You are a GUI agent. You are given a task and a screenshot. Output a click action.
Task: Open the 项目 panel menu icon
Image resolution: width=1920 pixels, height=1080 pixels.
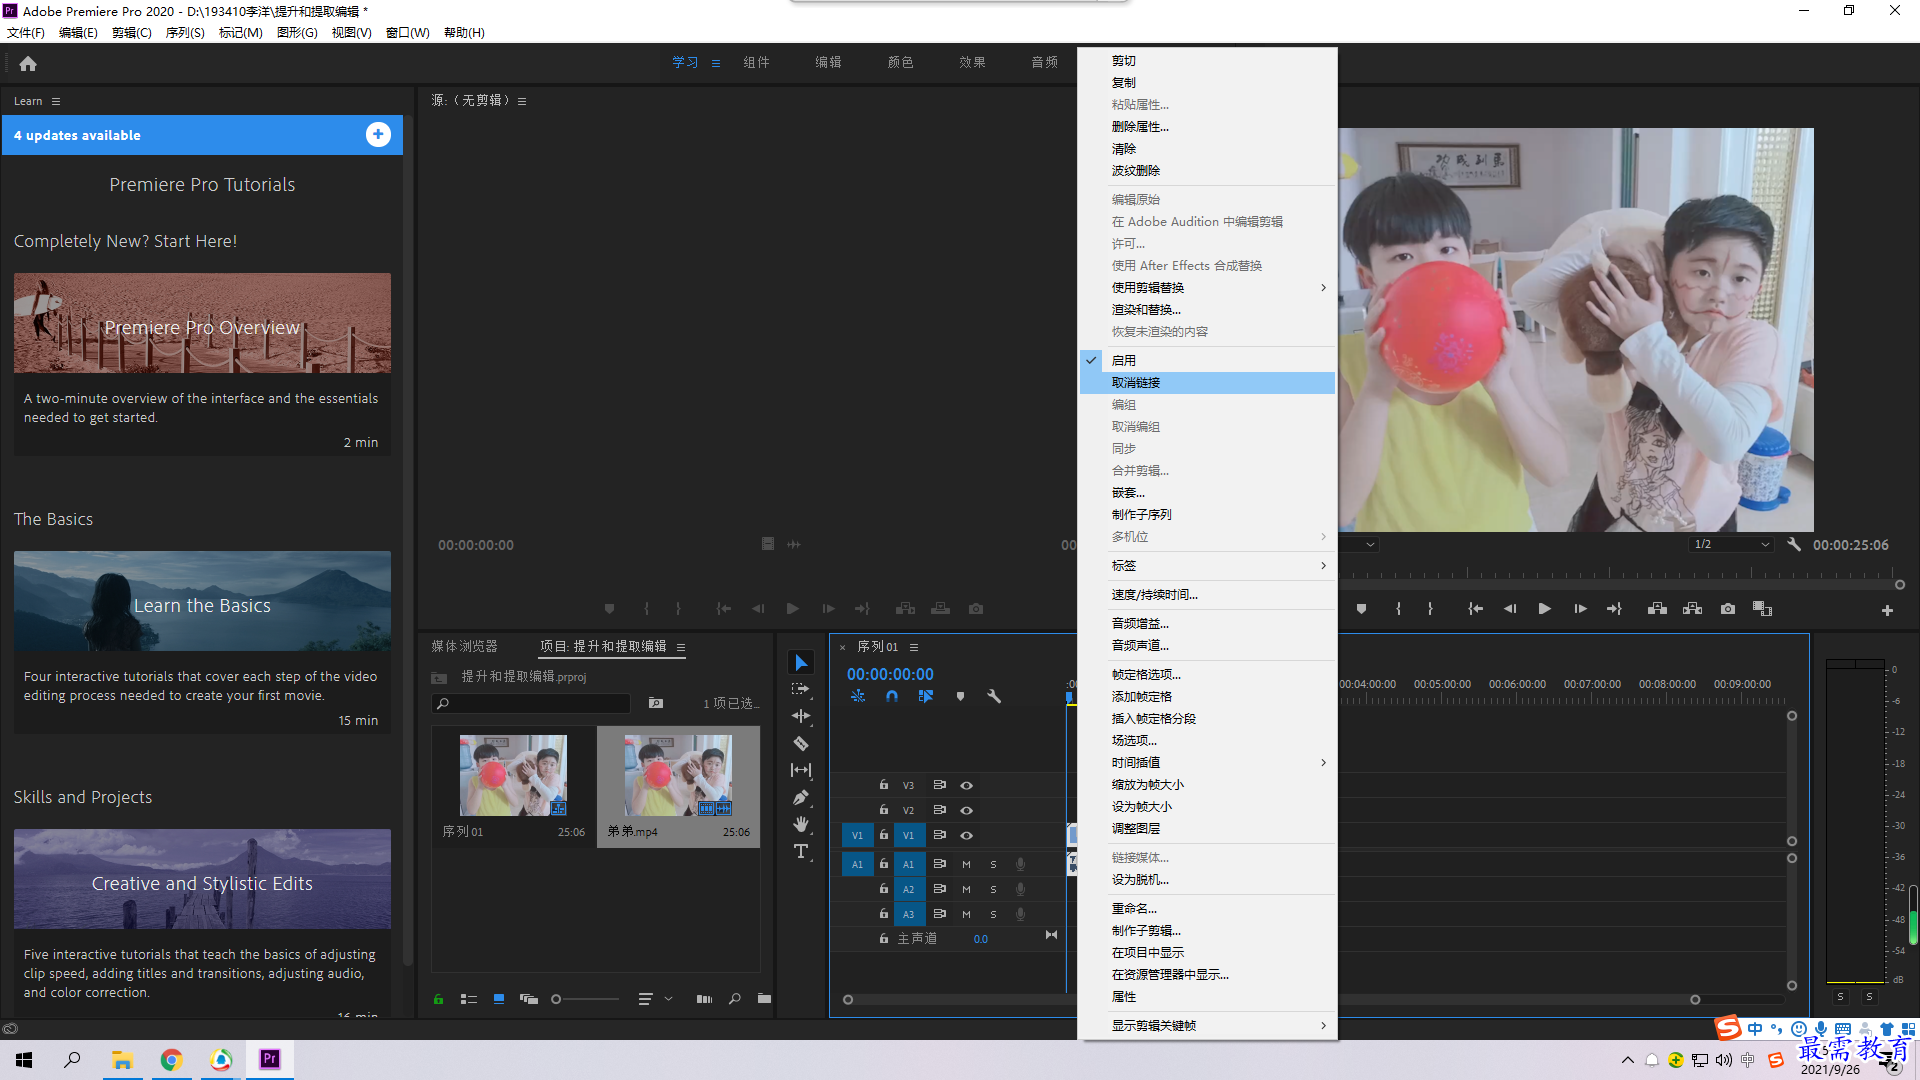[681, 647]
